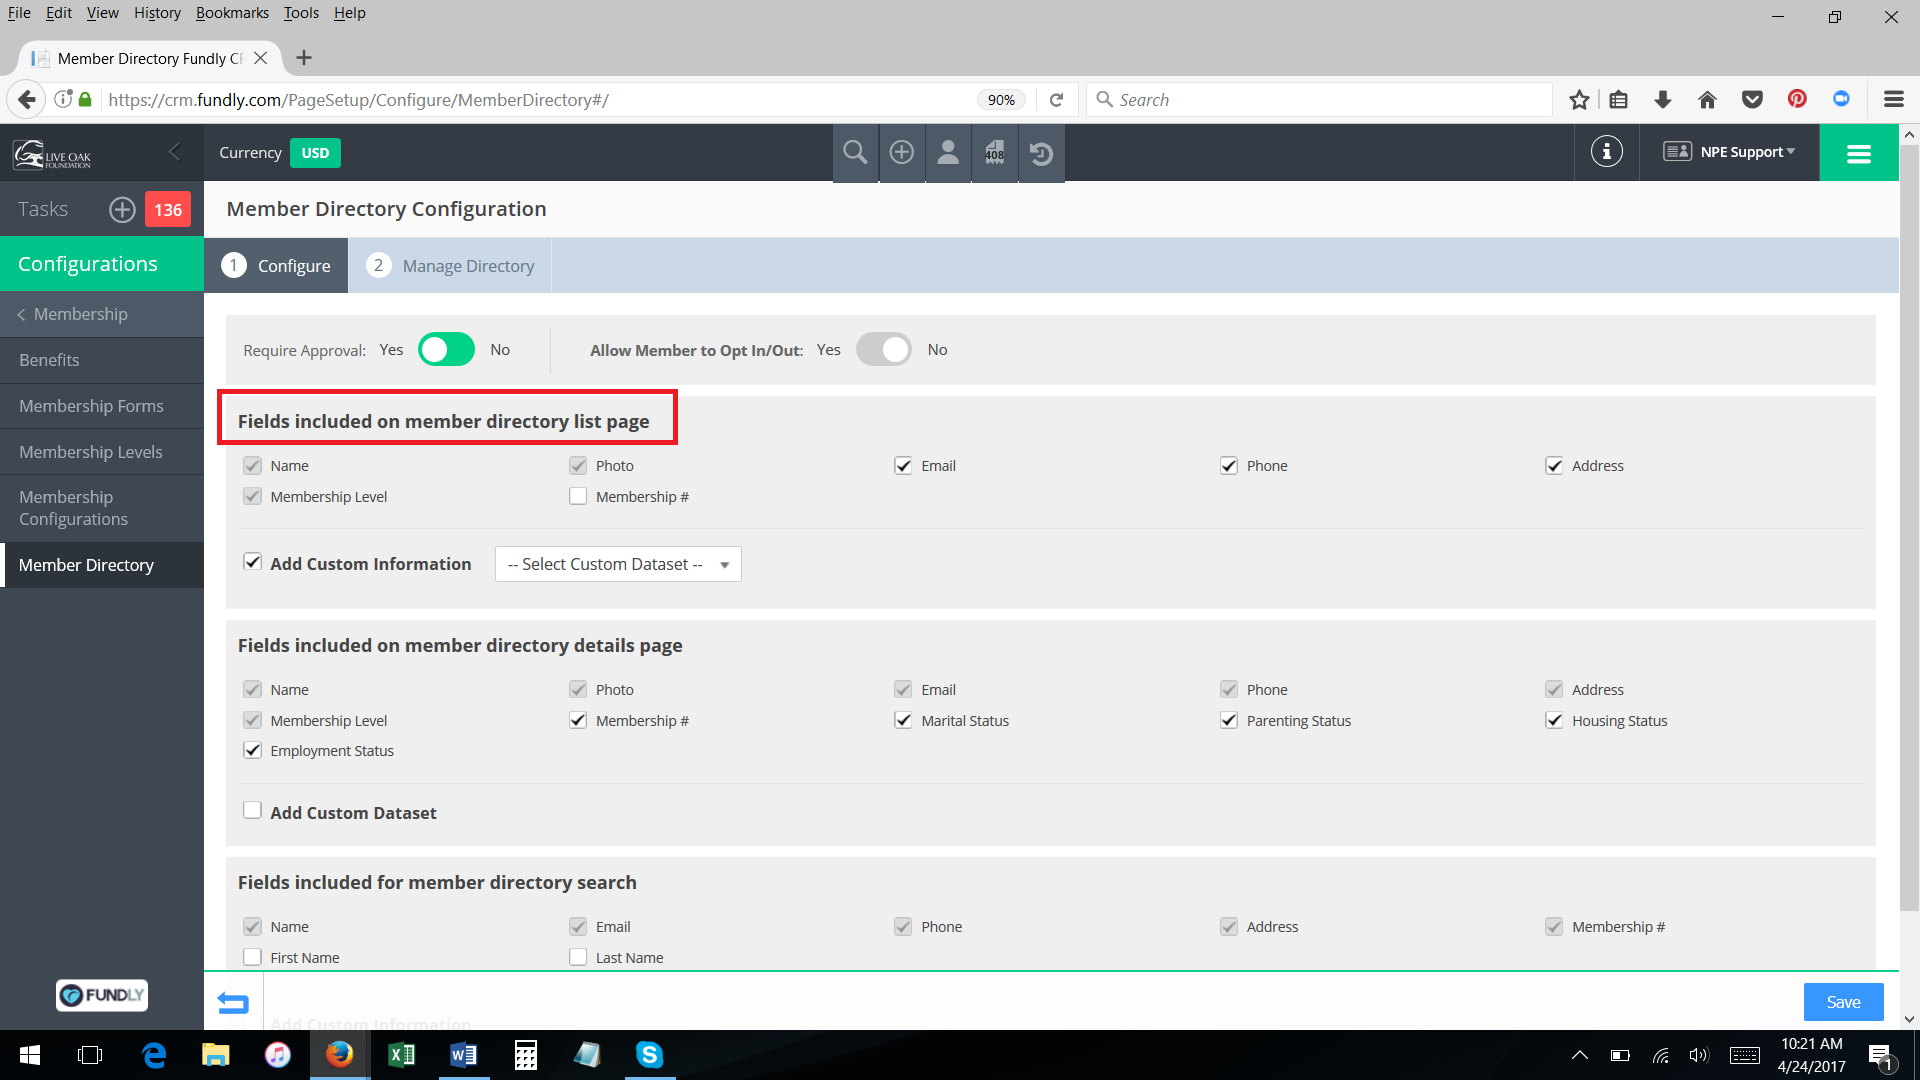Bookmark this page with the star icon
Viewport: 1920px width, 1080px height.
[x=1579, y=99]
